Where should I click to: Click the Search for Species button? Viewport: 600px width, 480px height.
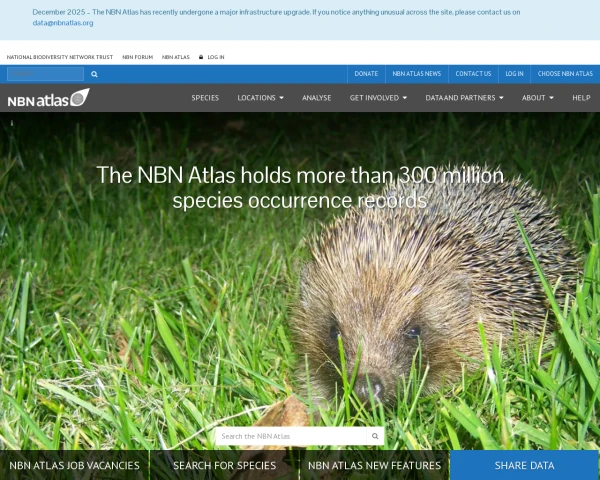pyautogui.click(x=224, y=465)
